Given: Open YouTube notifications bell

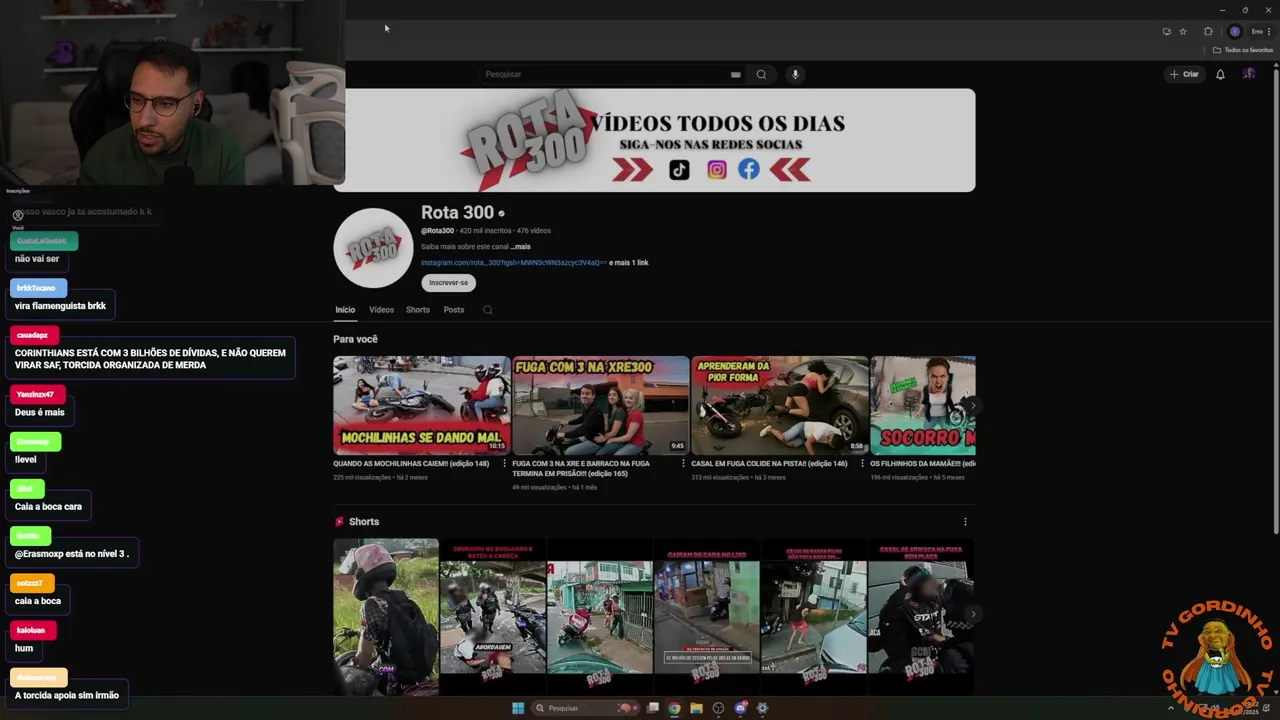Looking at the screenshot, I should (1220, 74).
